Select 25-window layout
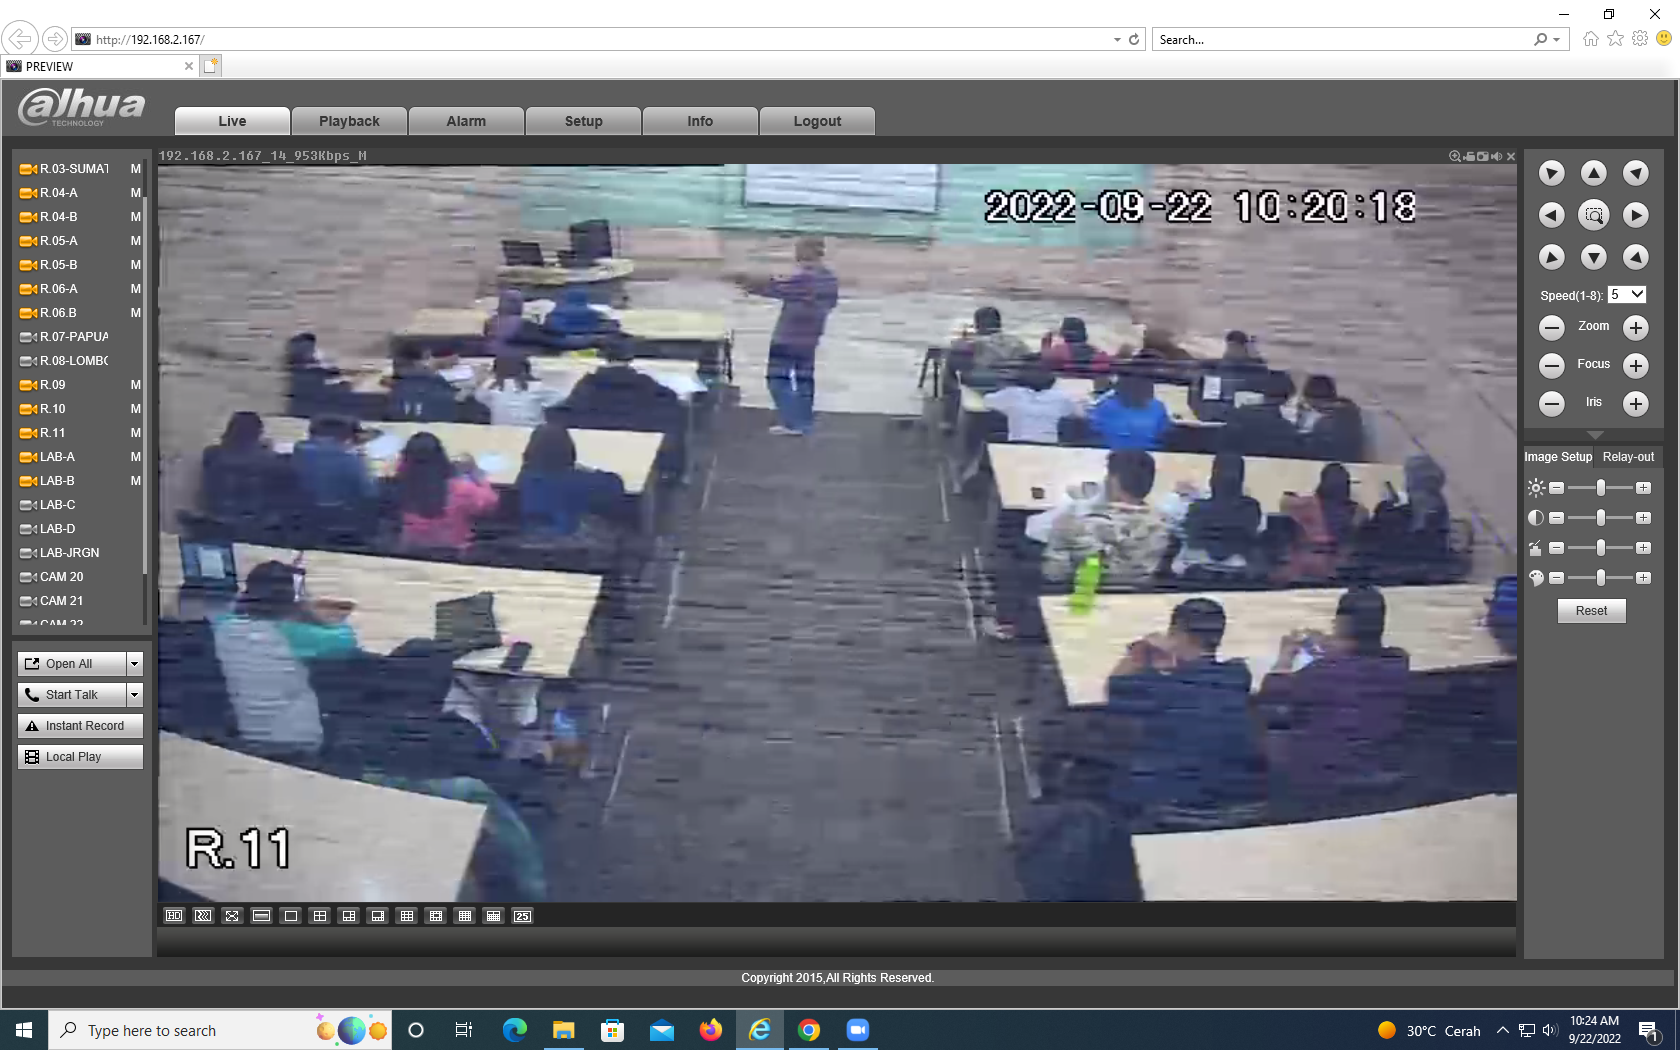 coord(522,916)
